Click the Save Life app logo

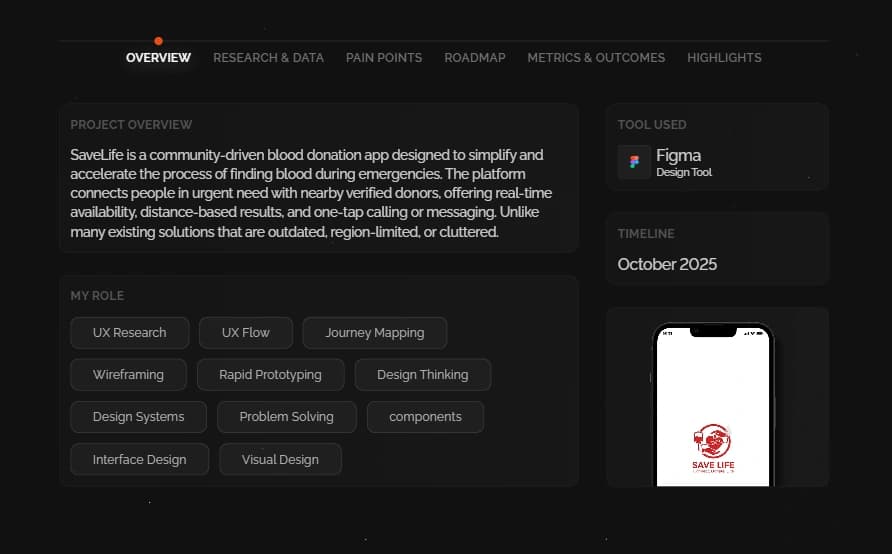point(713,449)
